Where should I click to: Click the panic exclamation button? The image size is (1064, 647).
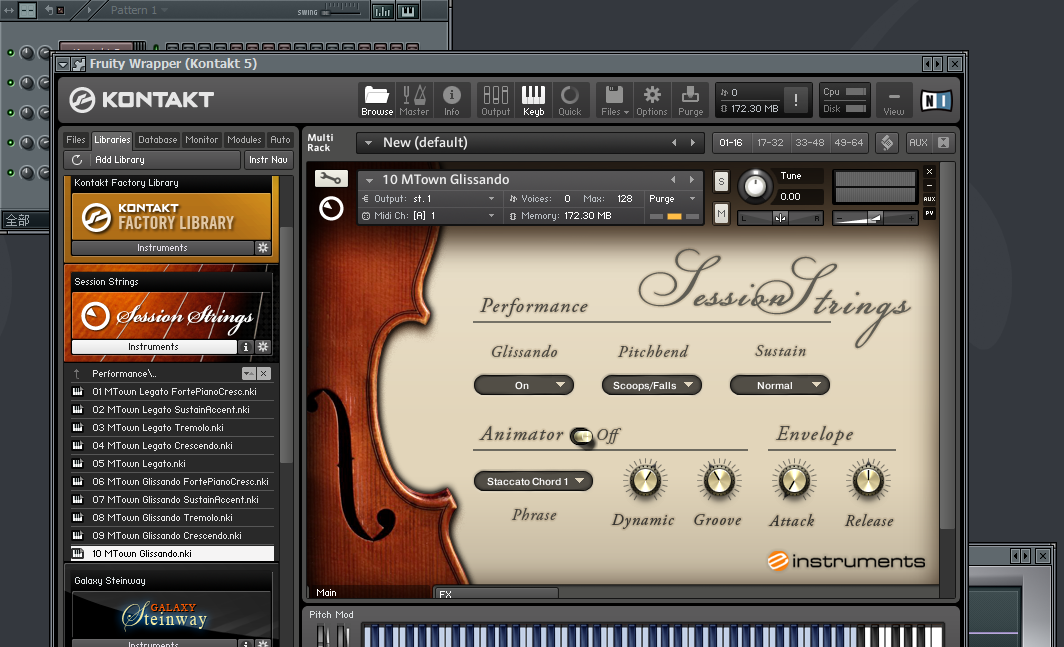coord(796,100)
